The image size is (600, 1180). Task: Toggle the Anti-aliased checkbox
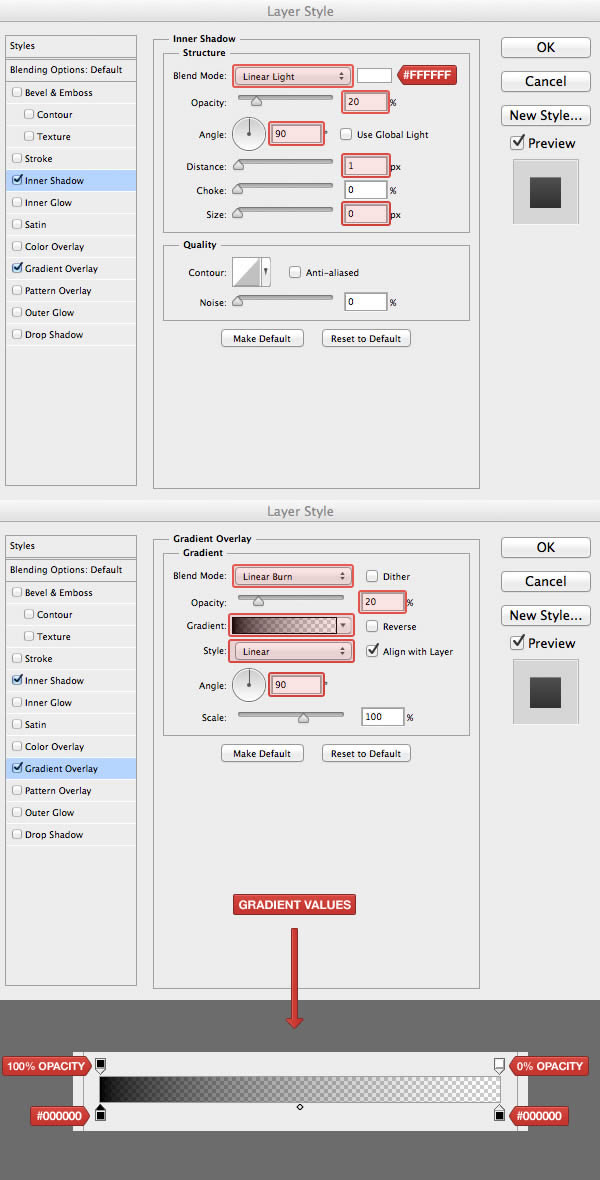click(x=295, y=272)
